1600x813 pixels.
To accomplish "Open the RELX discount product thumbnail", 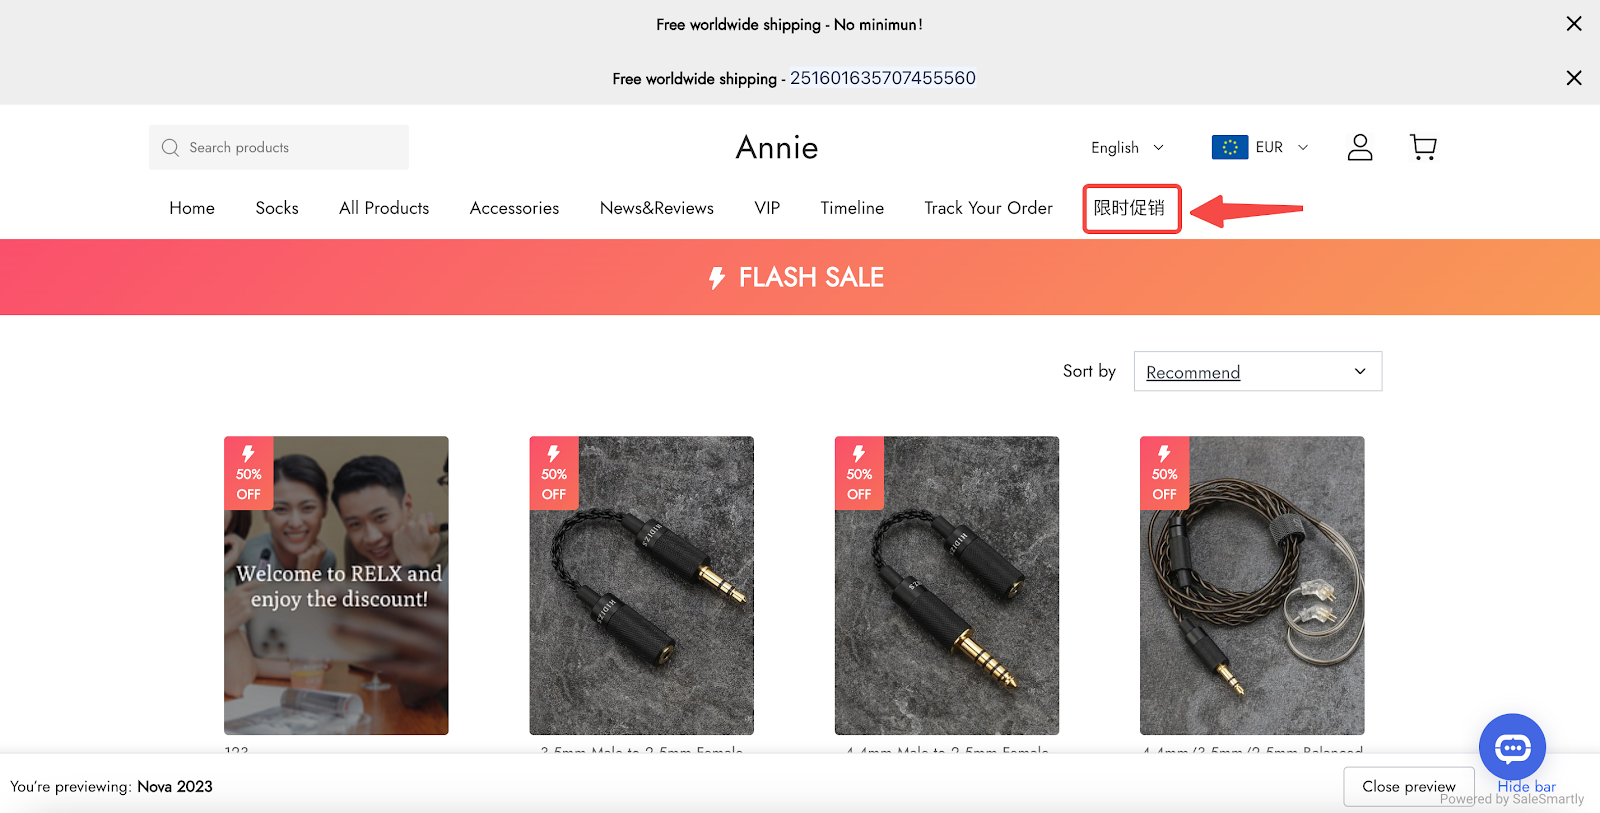I will [x=336, y=585].
